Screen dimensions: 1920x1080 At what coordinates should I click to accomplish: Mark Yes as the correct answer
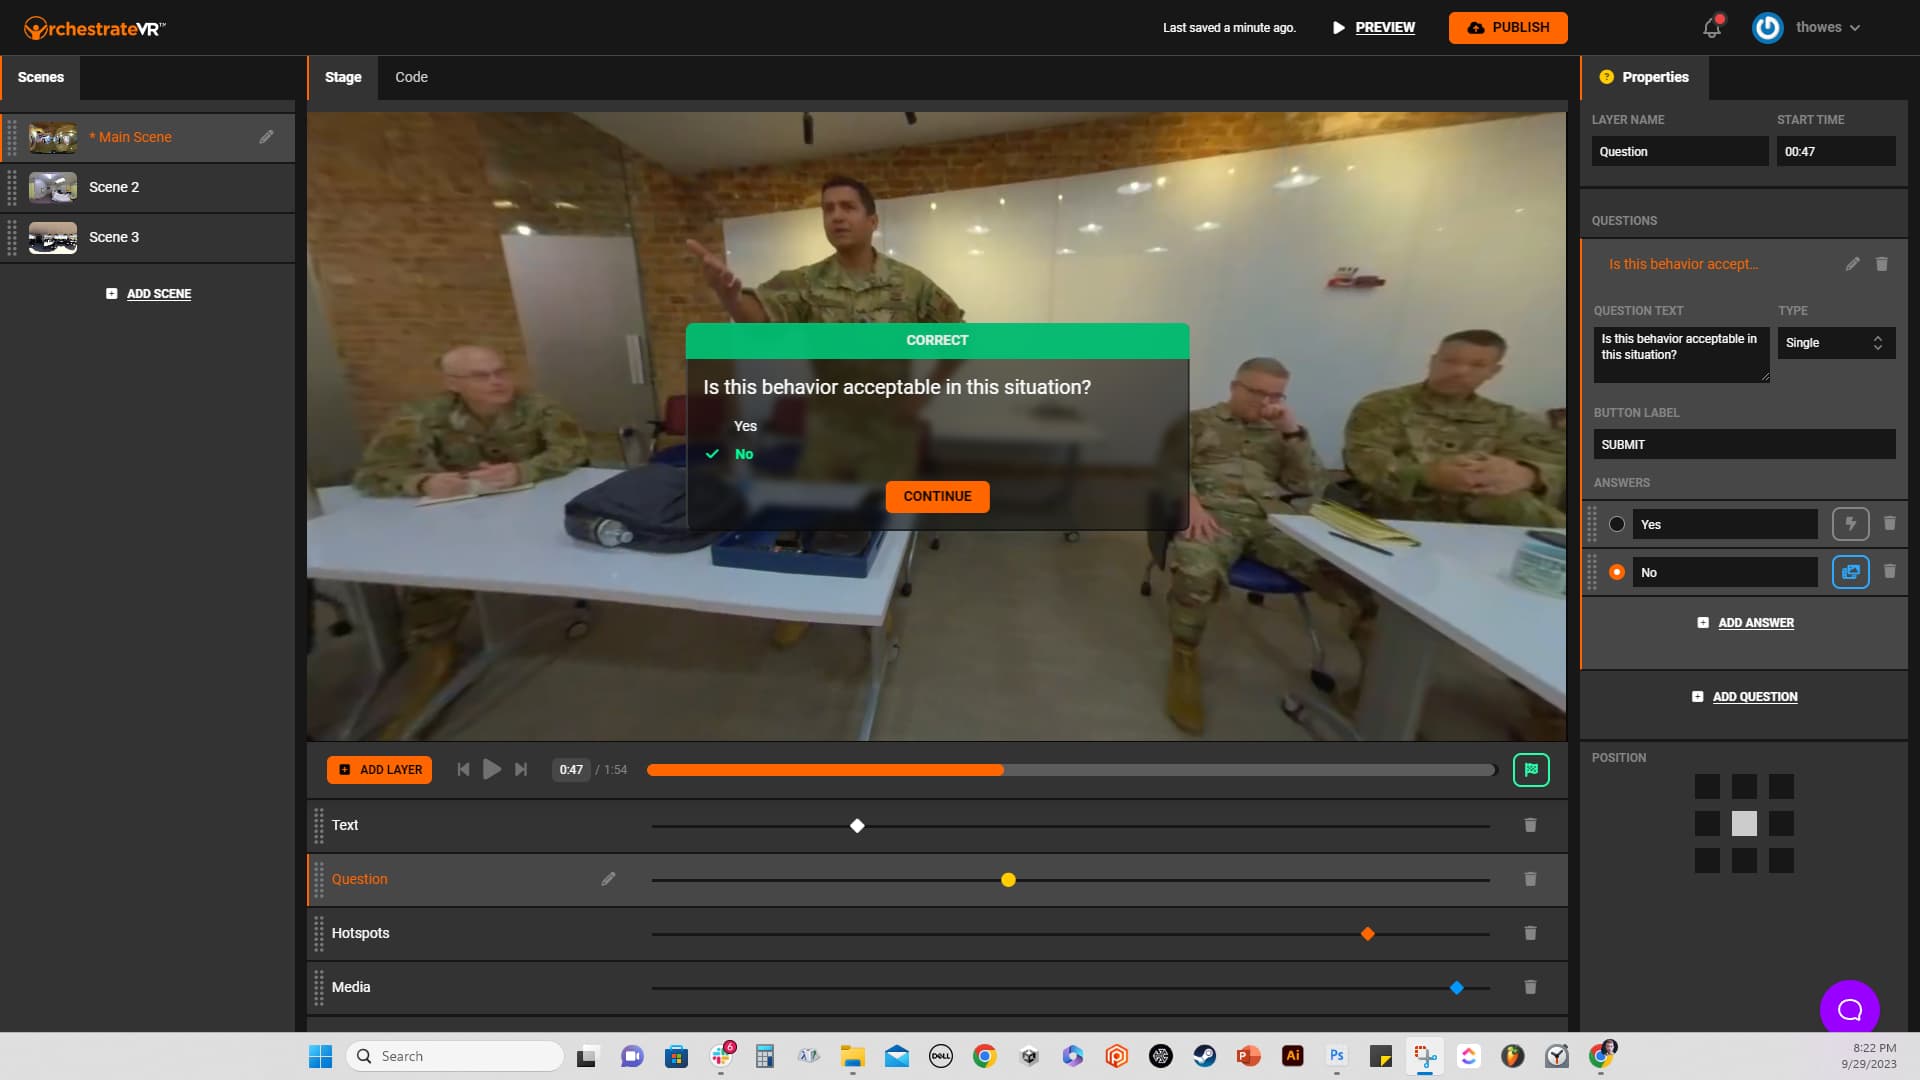(1617, 524)
